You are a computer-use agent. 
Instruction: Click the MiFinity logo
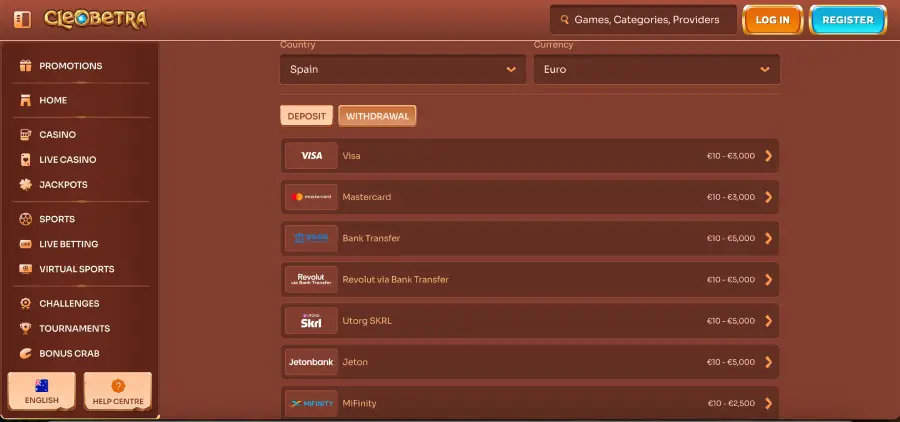click(312, 403)
